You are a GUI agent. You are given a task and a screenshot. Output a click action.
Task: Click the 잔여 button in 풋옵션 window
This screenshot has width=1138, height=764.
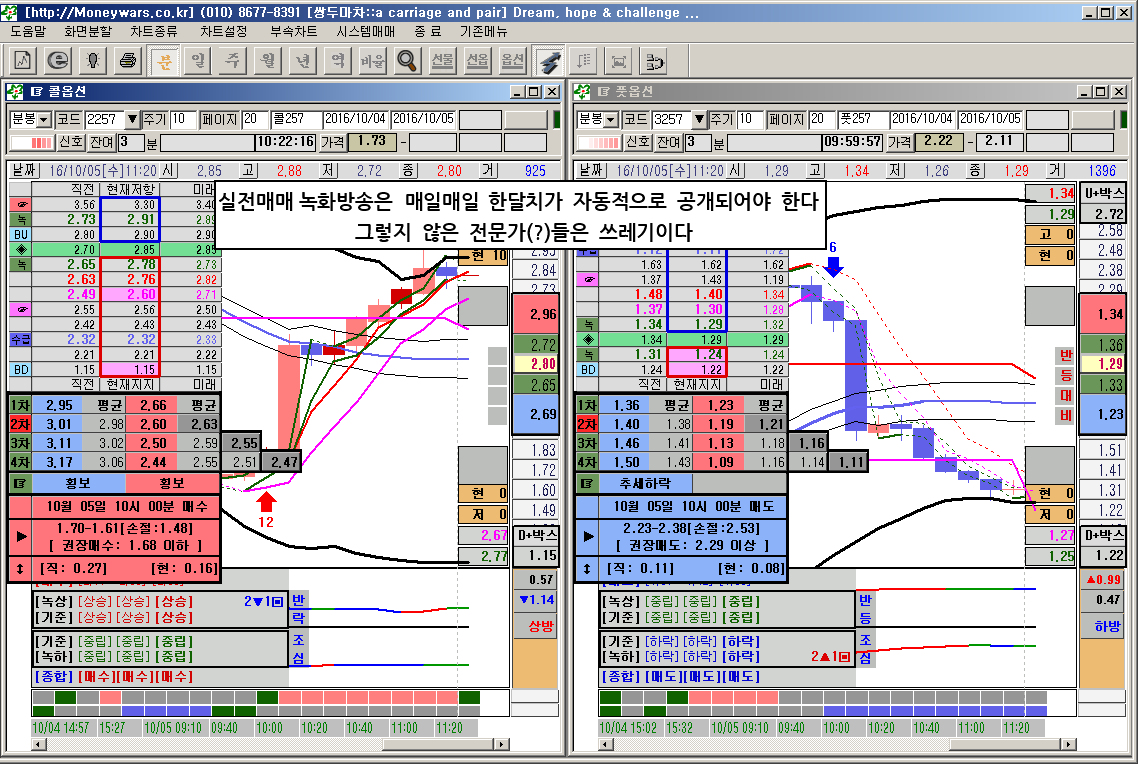(668, 142)
